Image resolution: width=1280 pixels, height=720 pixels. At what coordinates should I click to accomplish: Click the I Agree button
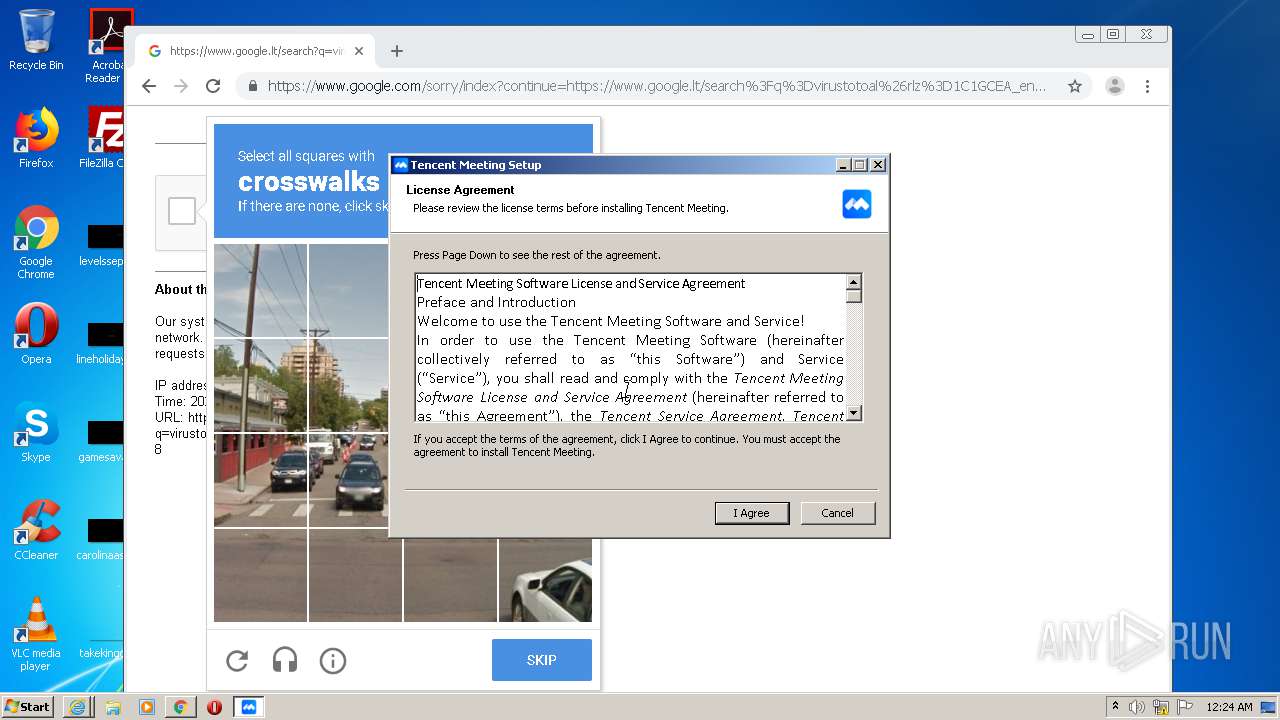(x=752, y=513)
